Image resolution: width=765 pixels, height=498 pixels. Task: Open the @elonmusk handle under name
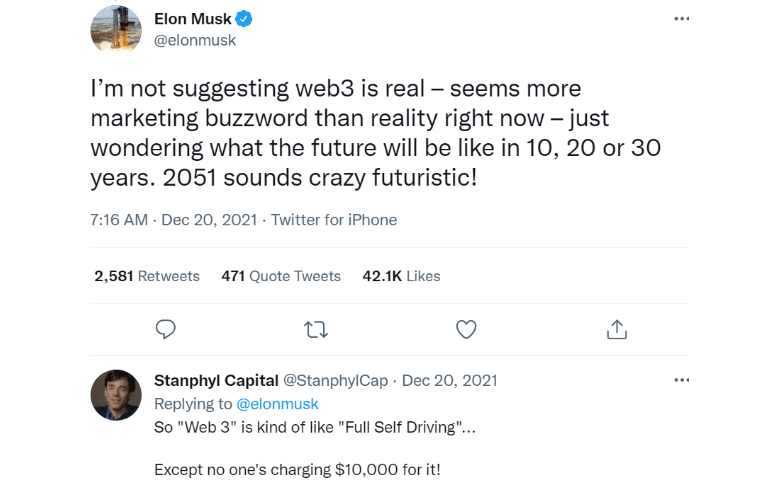tap(195, 41)
